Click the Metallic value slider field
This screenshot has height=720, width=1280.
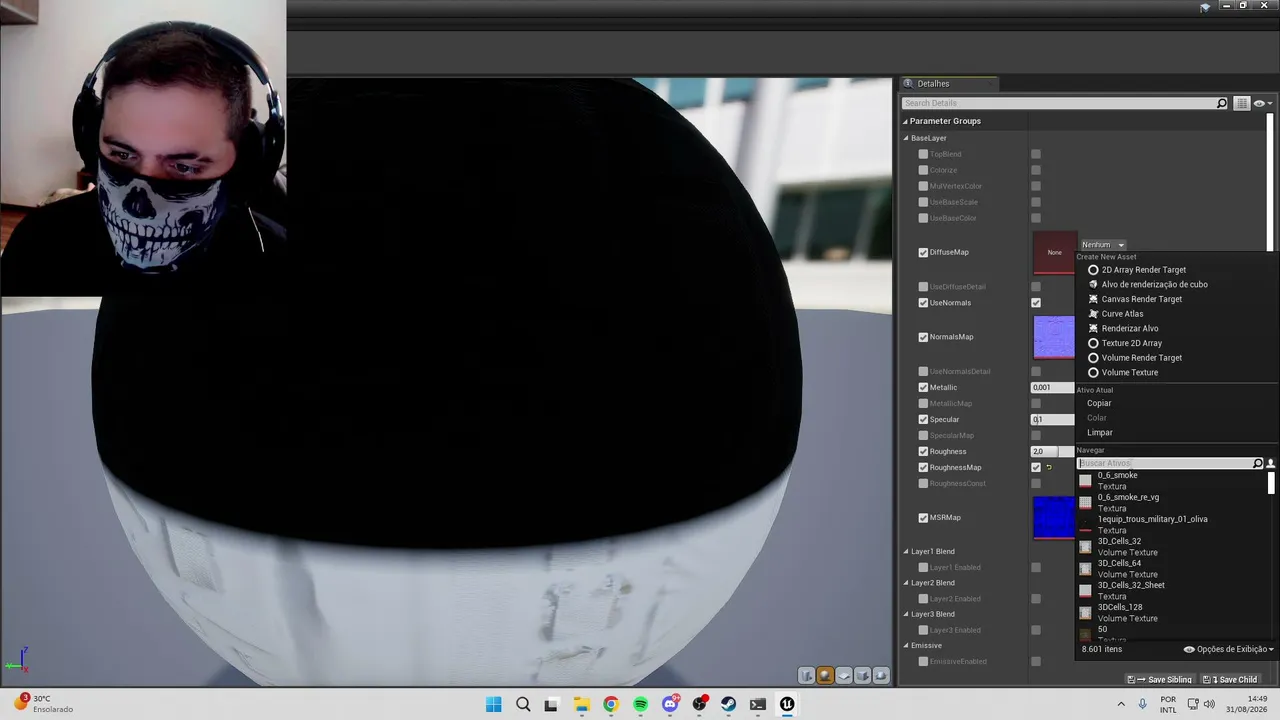pos(1053,388)
